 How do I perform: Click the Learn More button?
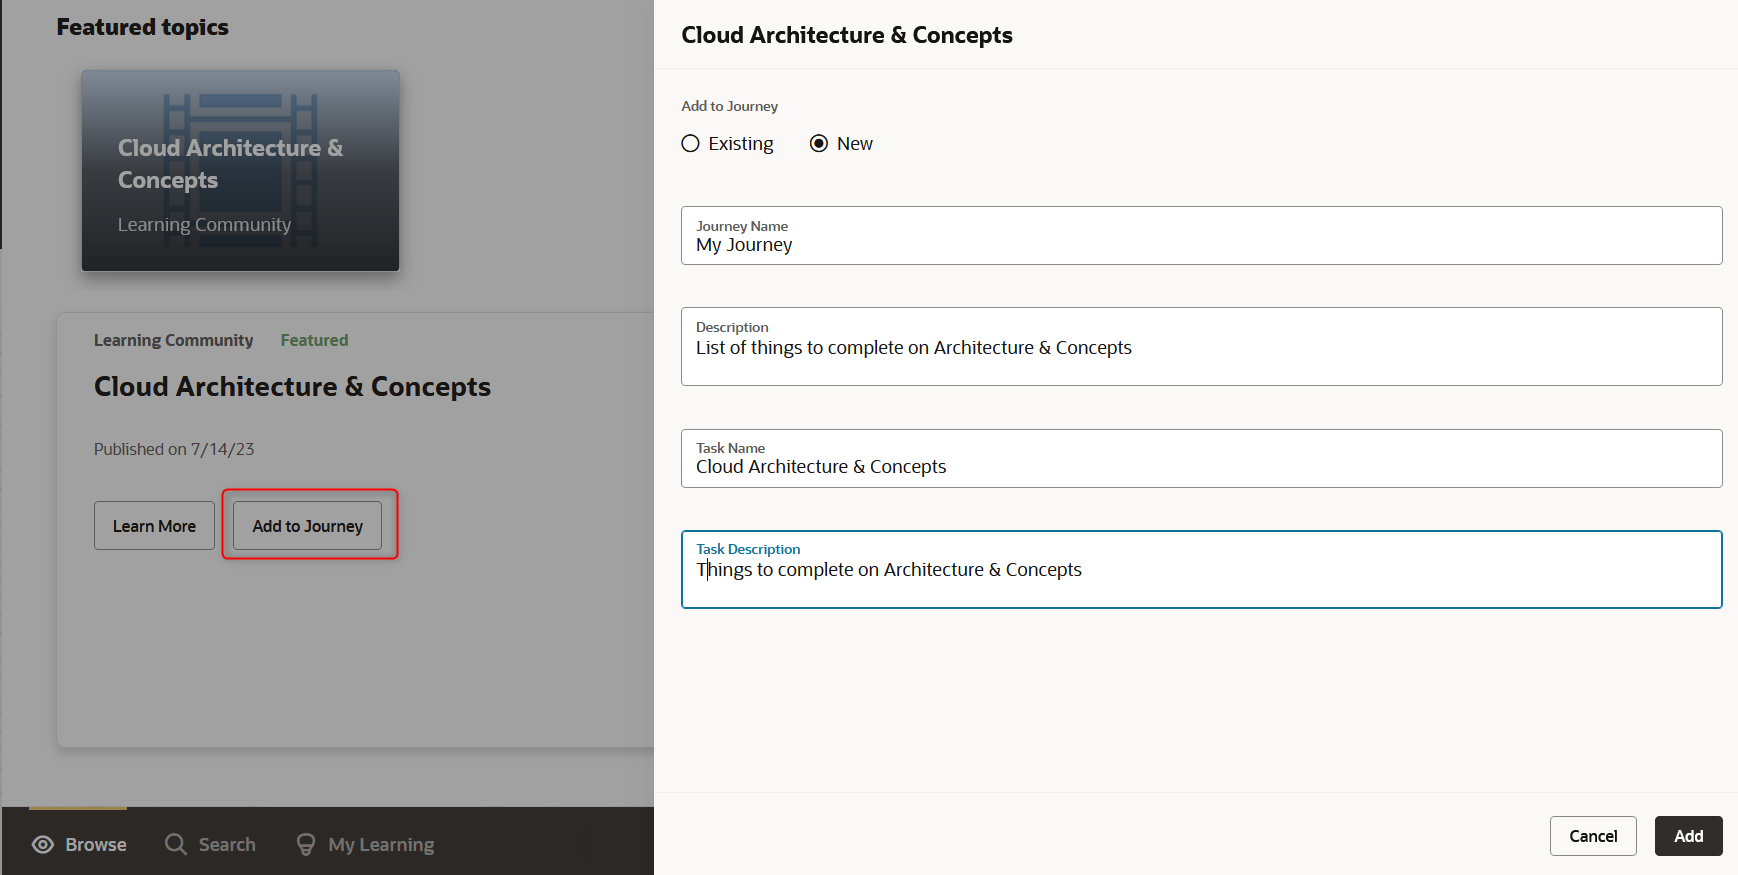tap(154, 526)
